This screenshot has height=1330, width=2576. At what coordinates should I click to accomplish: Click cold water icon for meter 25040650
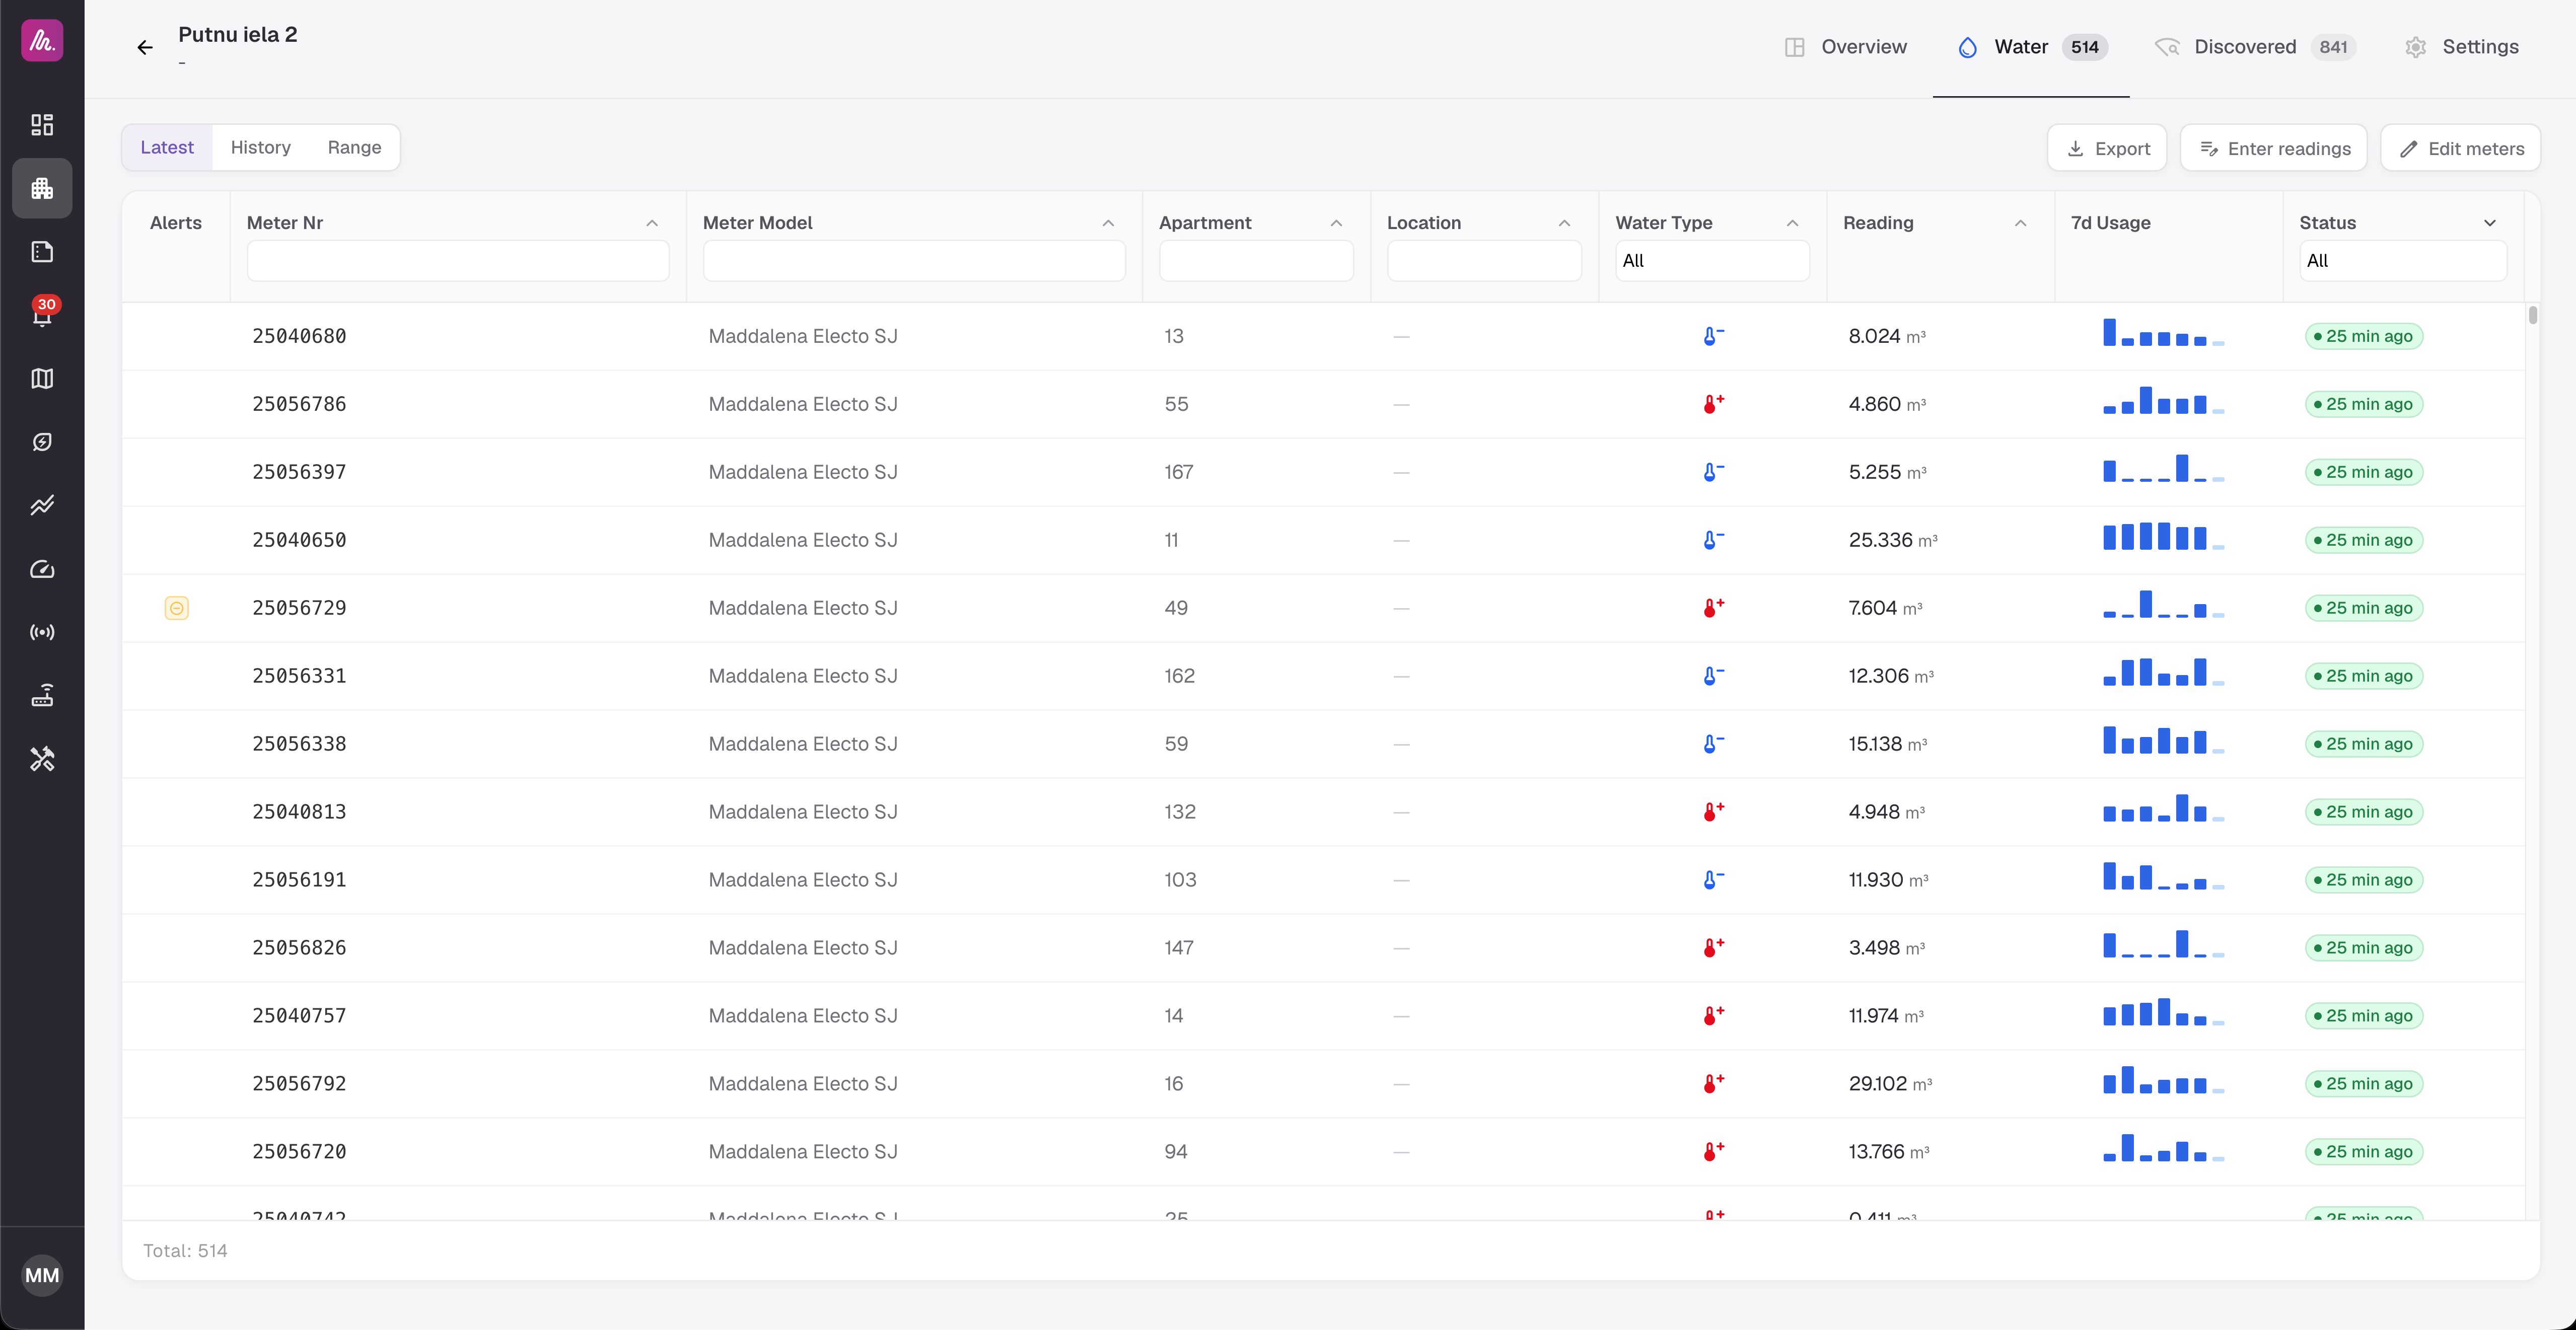pos(1713,540)
